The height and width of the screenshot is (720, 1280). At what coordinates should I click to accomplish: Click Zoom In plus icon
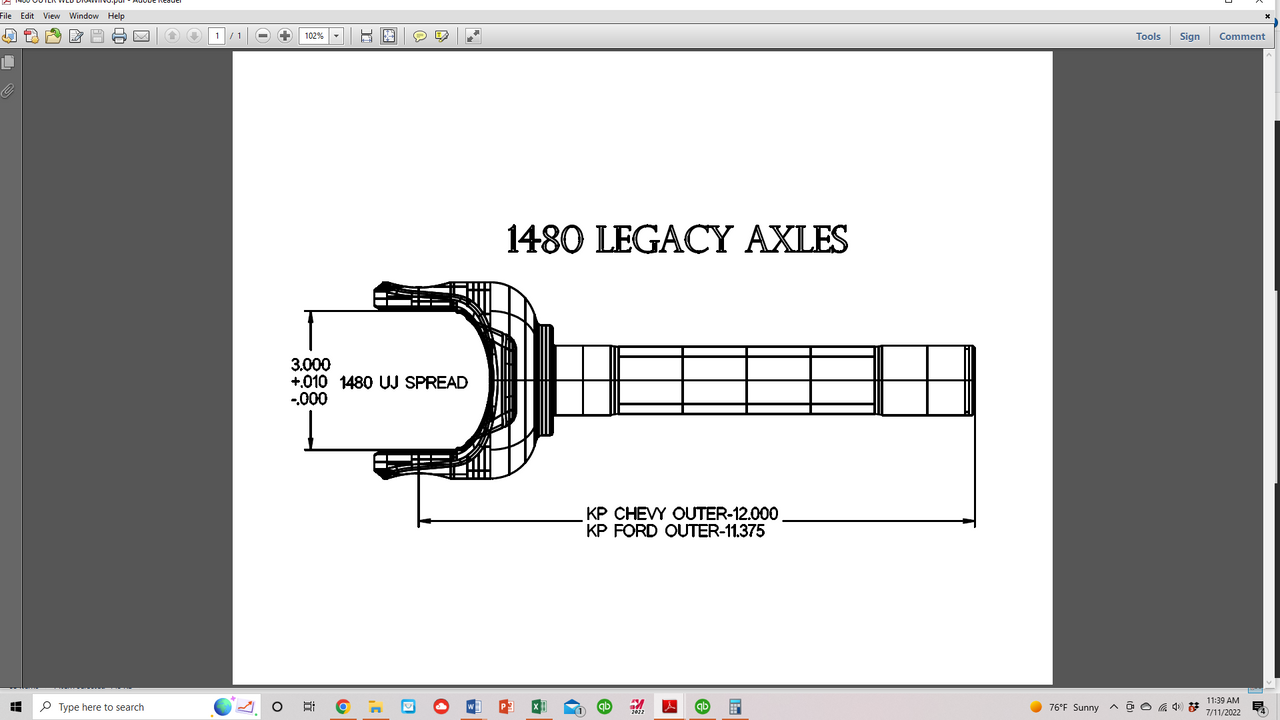285,36
